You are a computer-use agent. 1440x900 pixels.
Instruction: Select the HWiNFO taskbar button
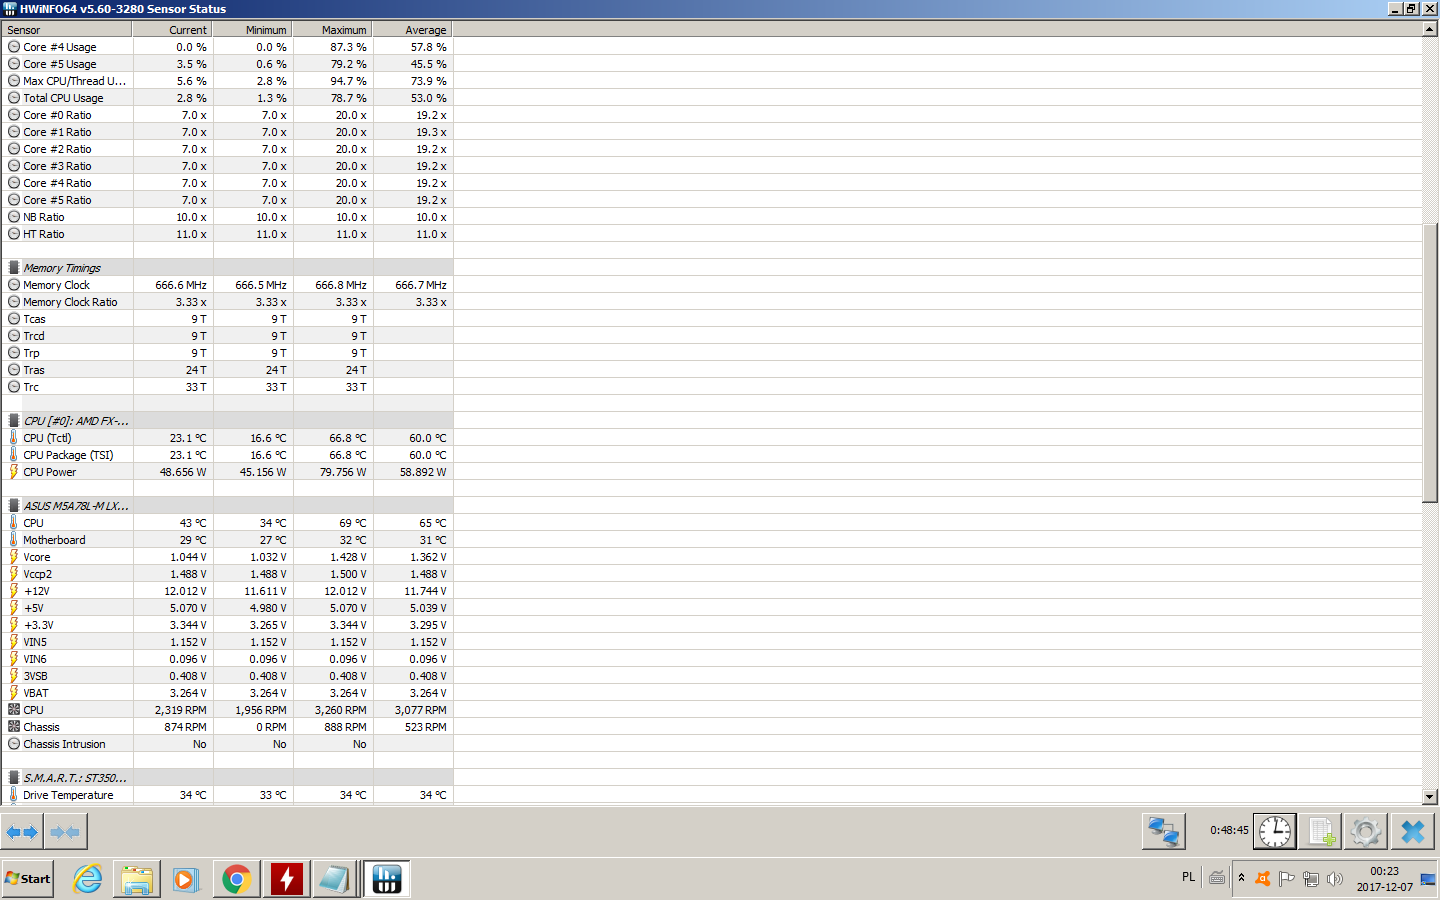coord(386,879)
